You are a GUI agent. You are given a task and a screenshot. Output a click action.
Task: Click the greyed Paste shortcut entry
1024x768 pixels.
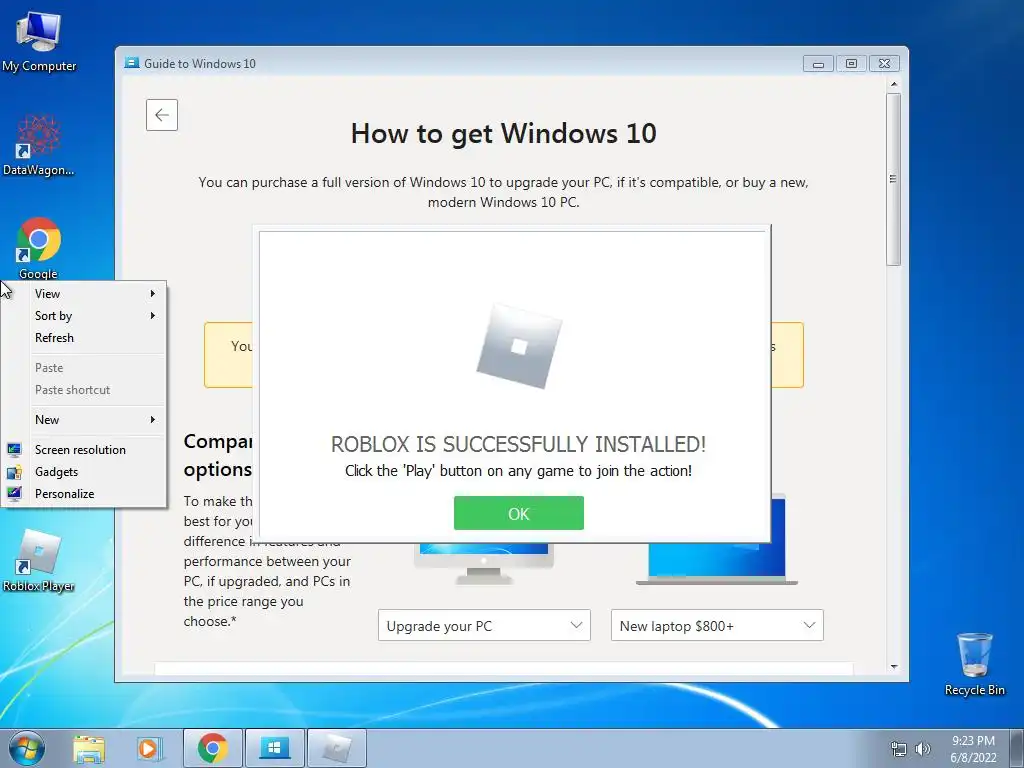(x=84, y=390)
